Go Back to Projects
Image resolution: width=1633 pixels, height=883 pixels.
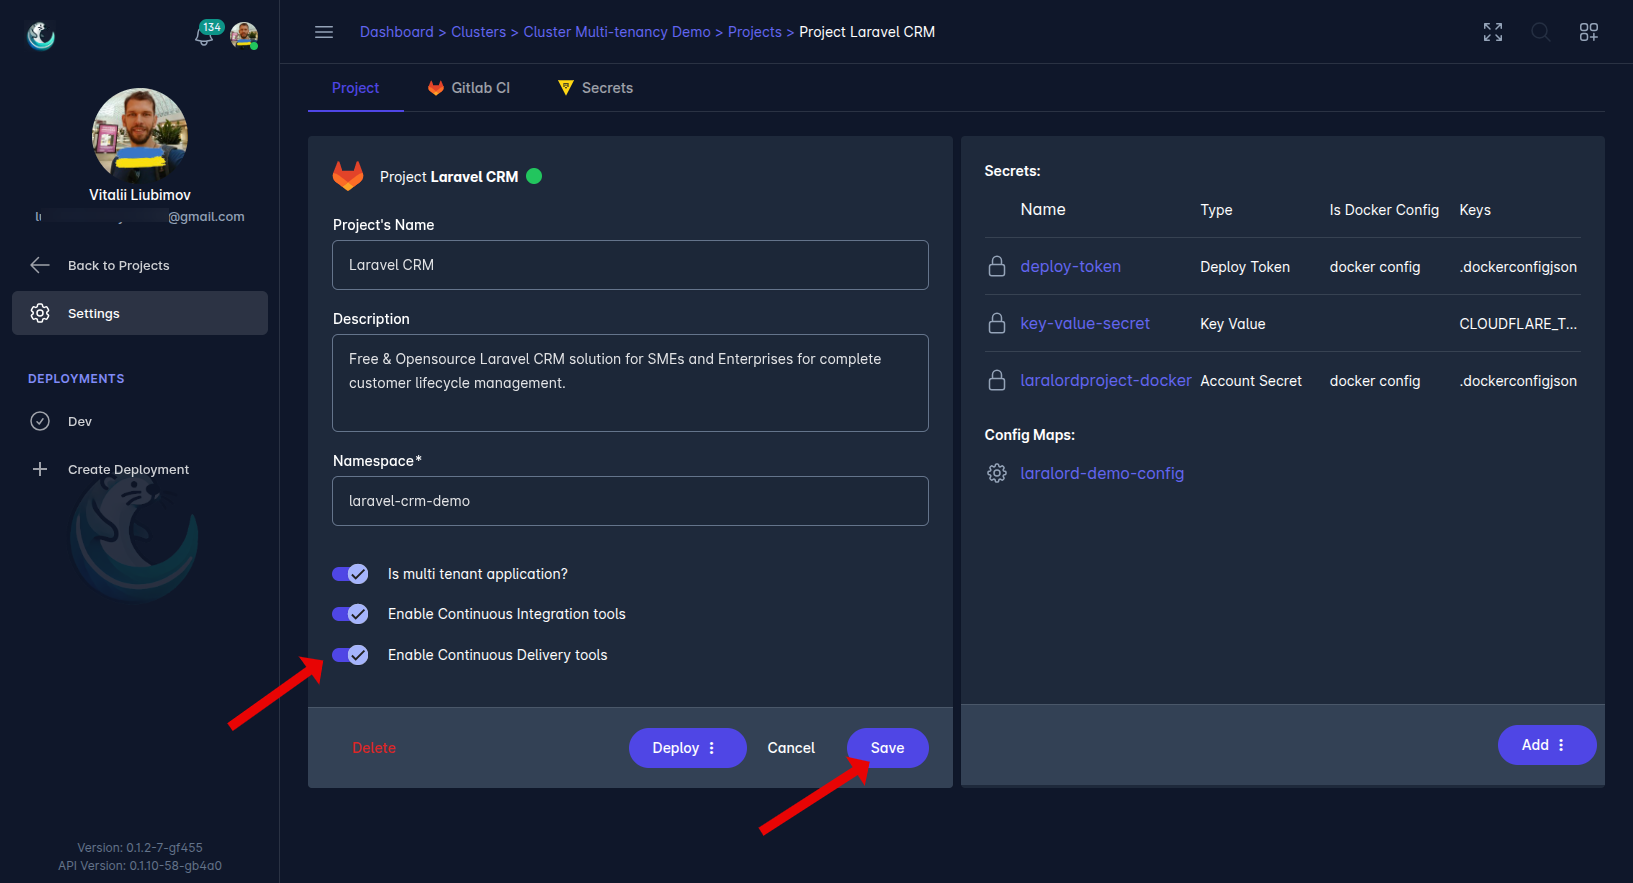point(140,265)
